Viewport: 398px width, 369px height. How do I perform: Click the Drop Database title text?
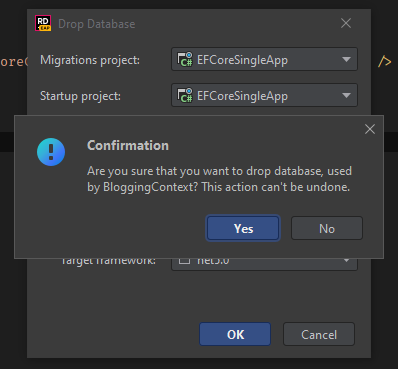point(97,24)
